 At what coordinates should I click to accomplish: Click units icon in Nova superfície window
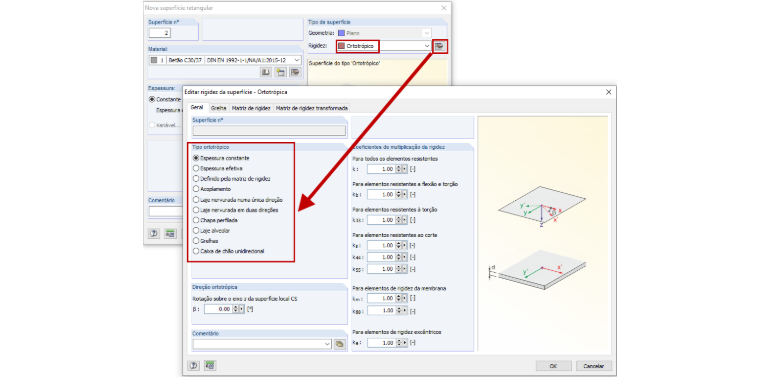coord(170,233)
